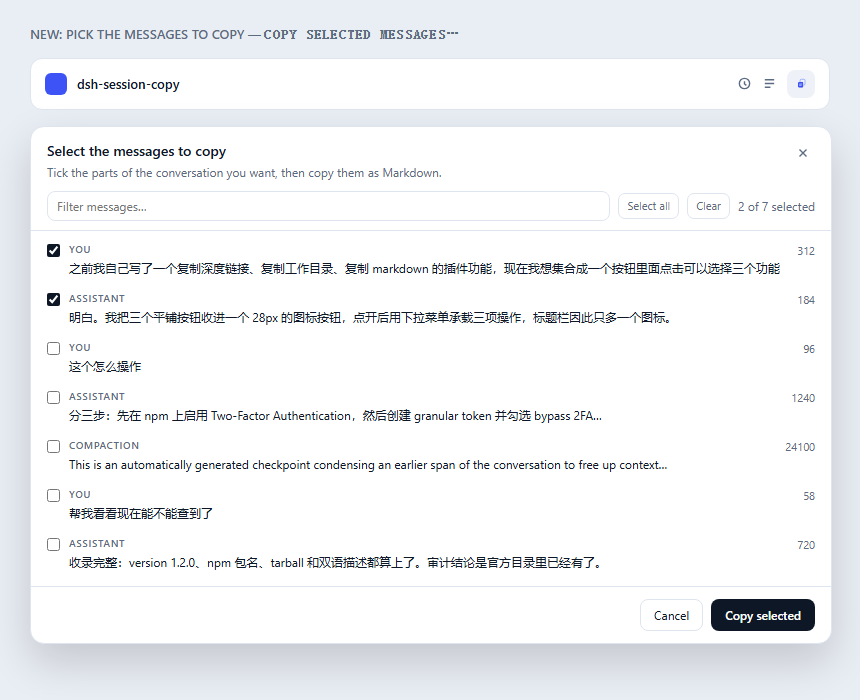
Task: Click the Copy selected button
Action: [x=763, y=616]
